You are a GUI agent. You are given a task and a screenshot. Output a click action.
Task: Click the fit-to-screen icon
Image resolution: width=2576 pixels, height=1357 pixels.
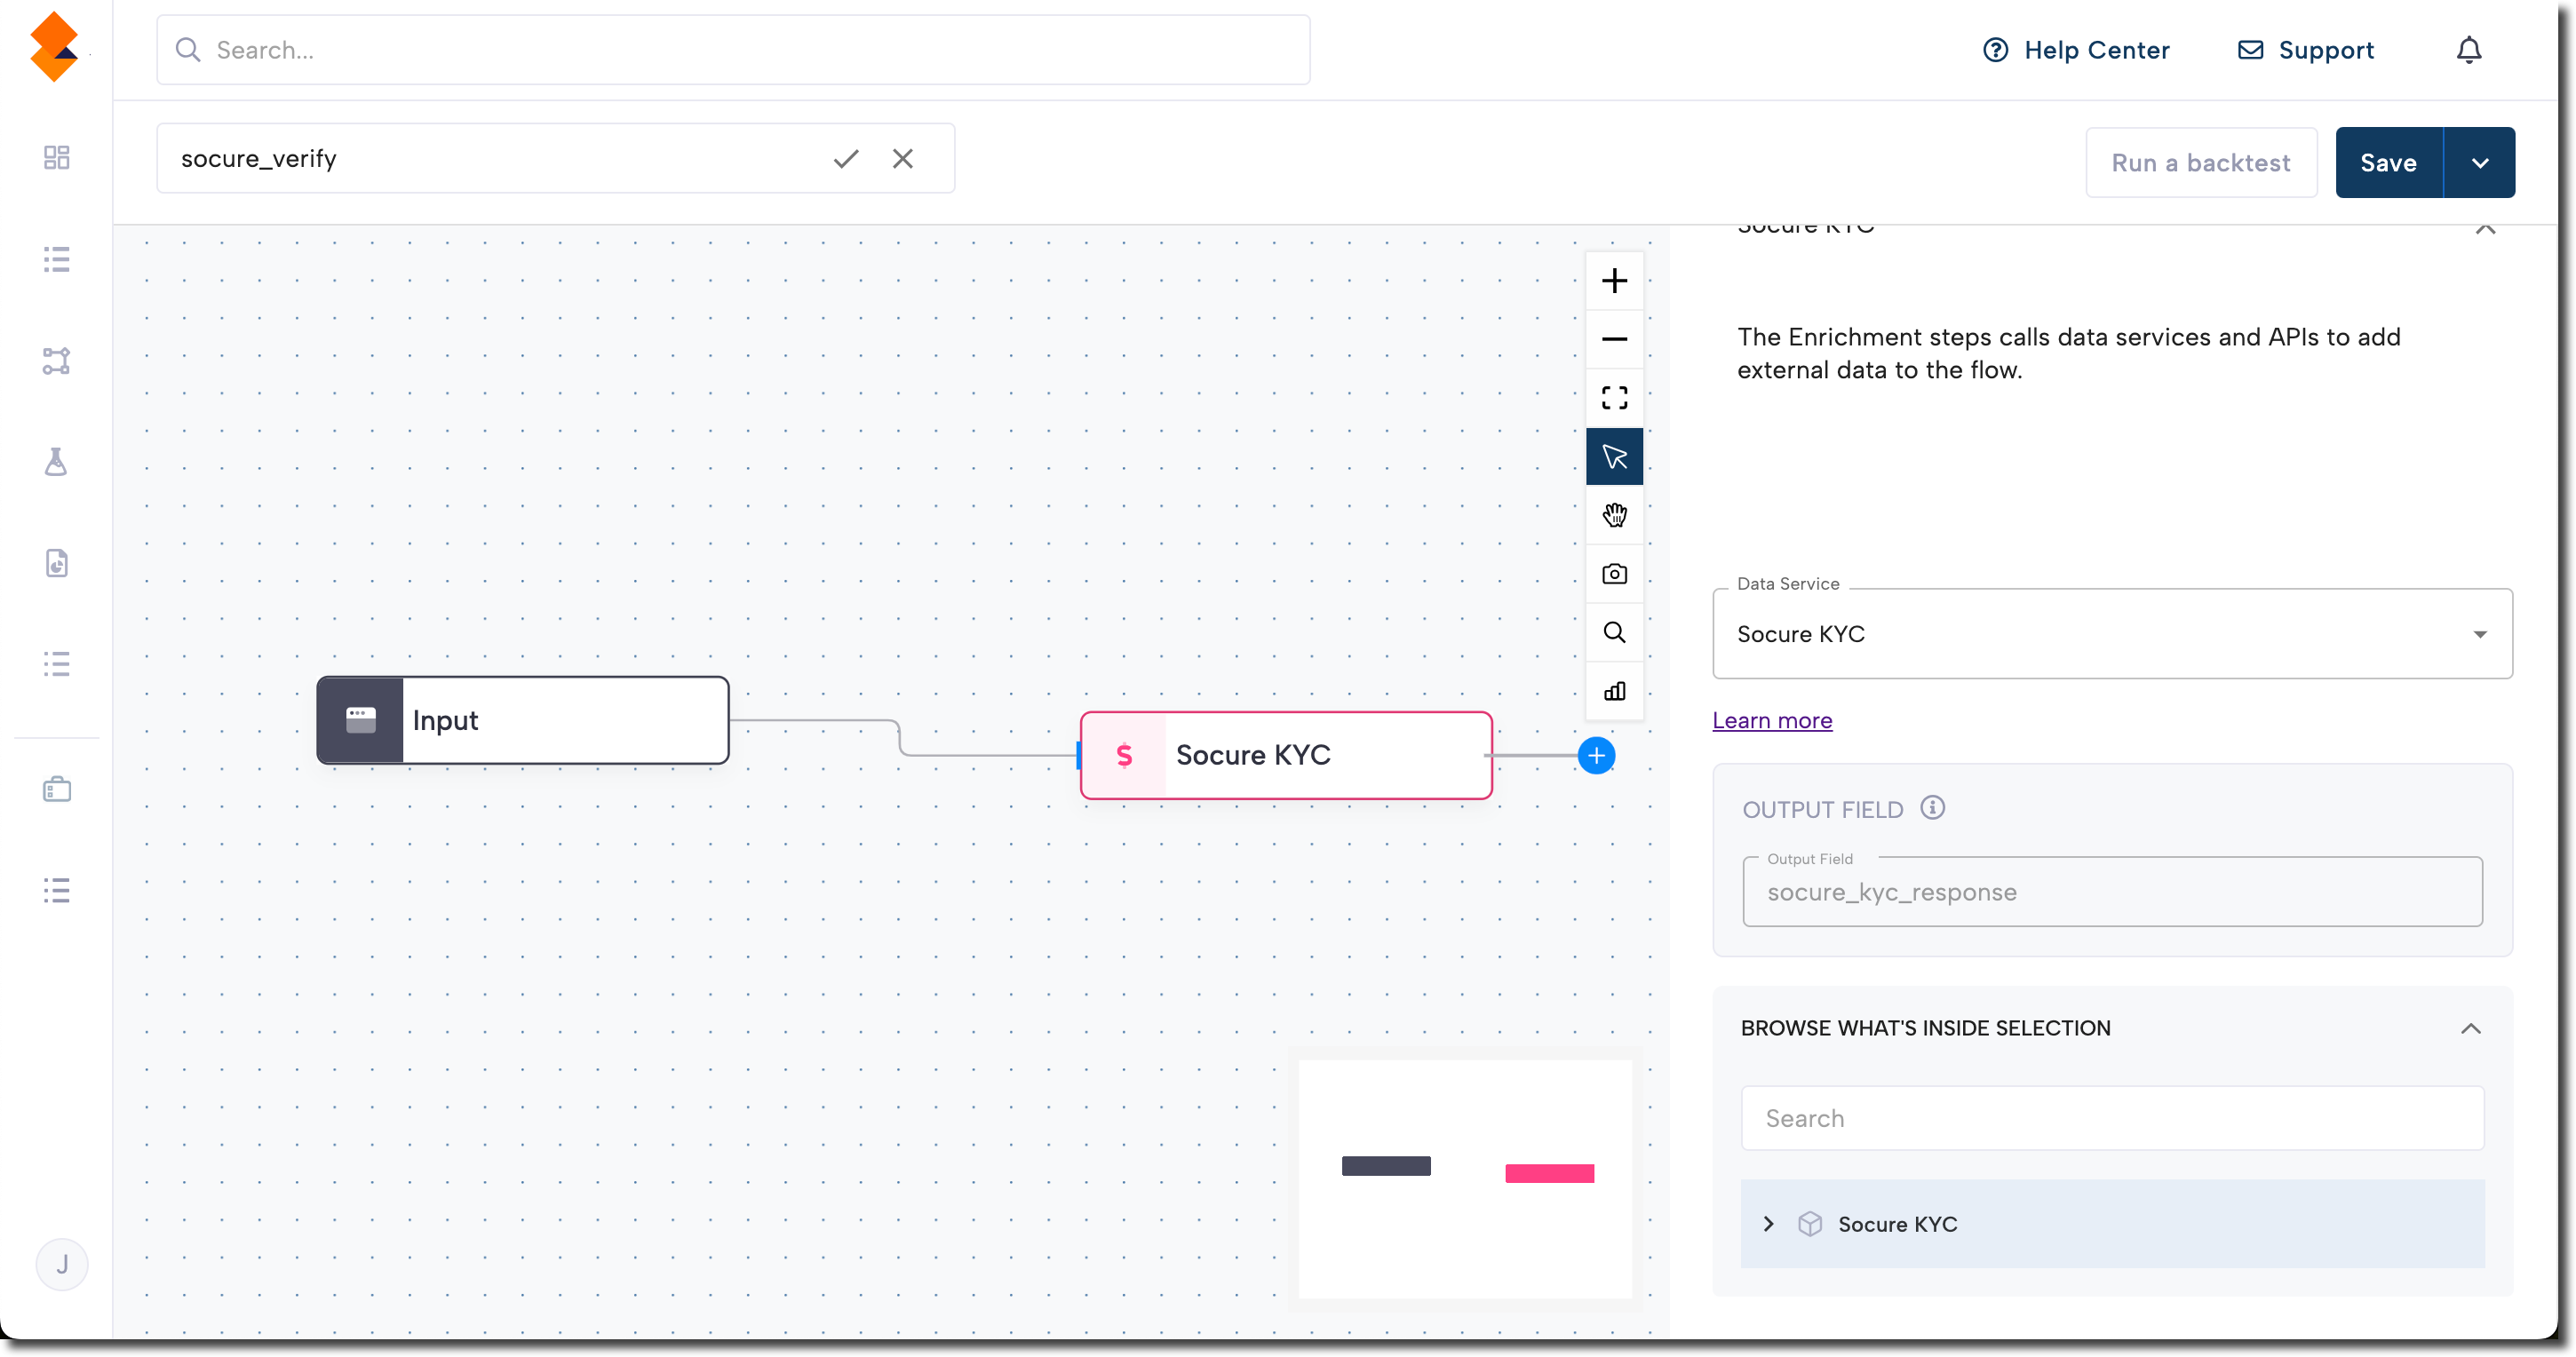(1614, 398)
